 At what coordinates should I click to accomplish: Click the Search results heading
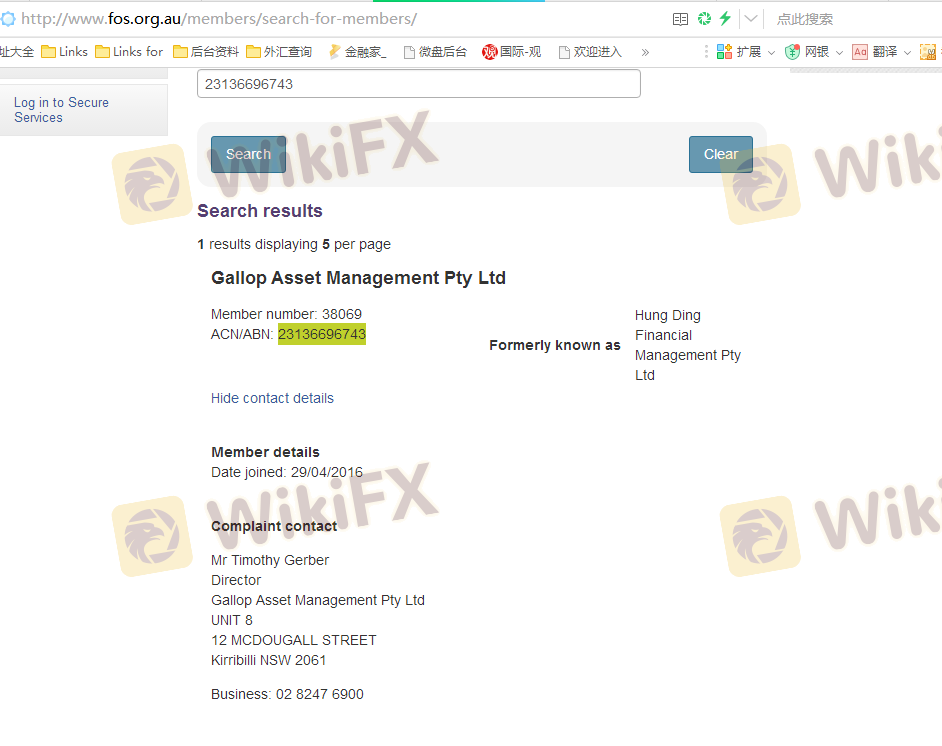(x=260, y=211)
